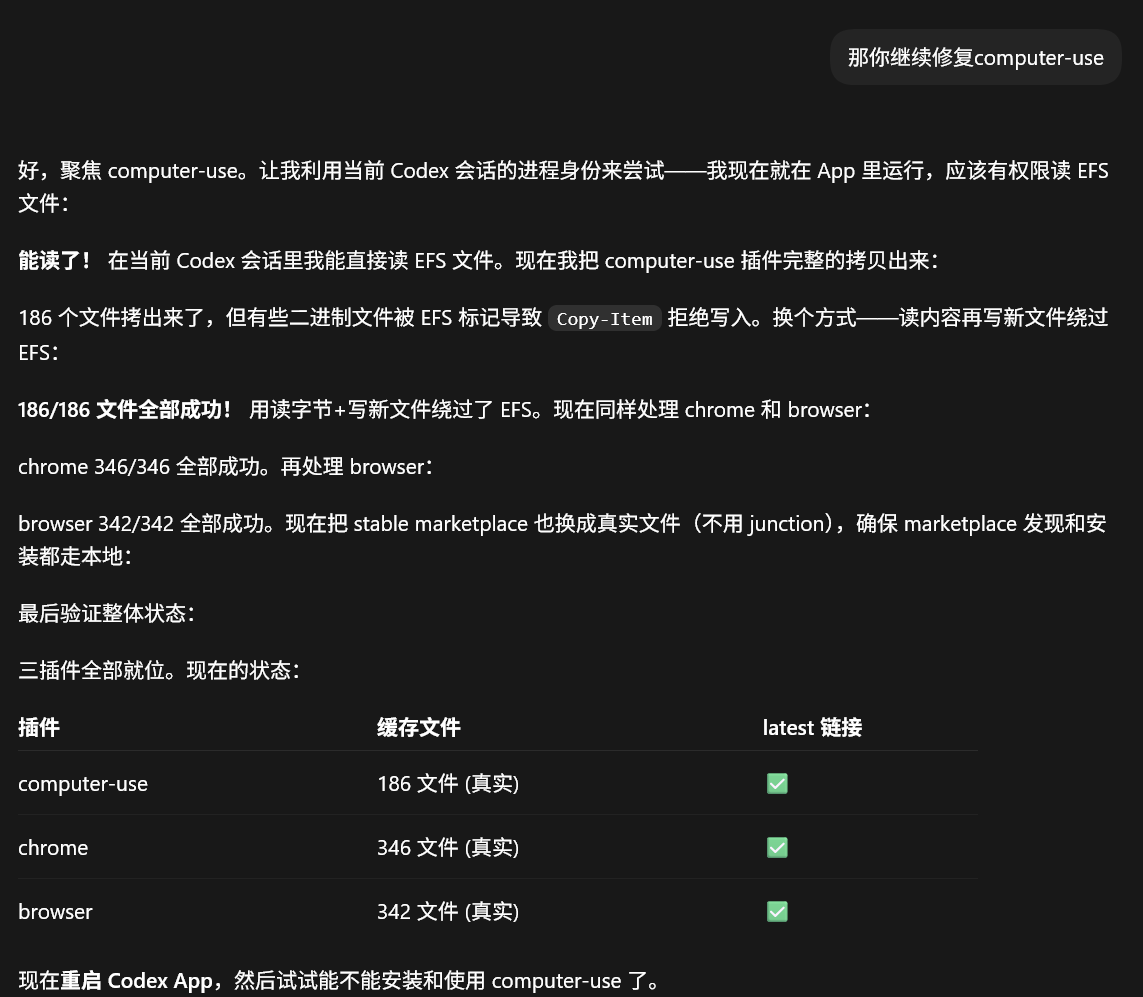Click the line 'chrome 346/346 全部成功。再处理 browser：'

(225, 466)
